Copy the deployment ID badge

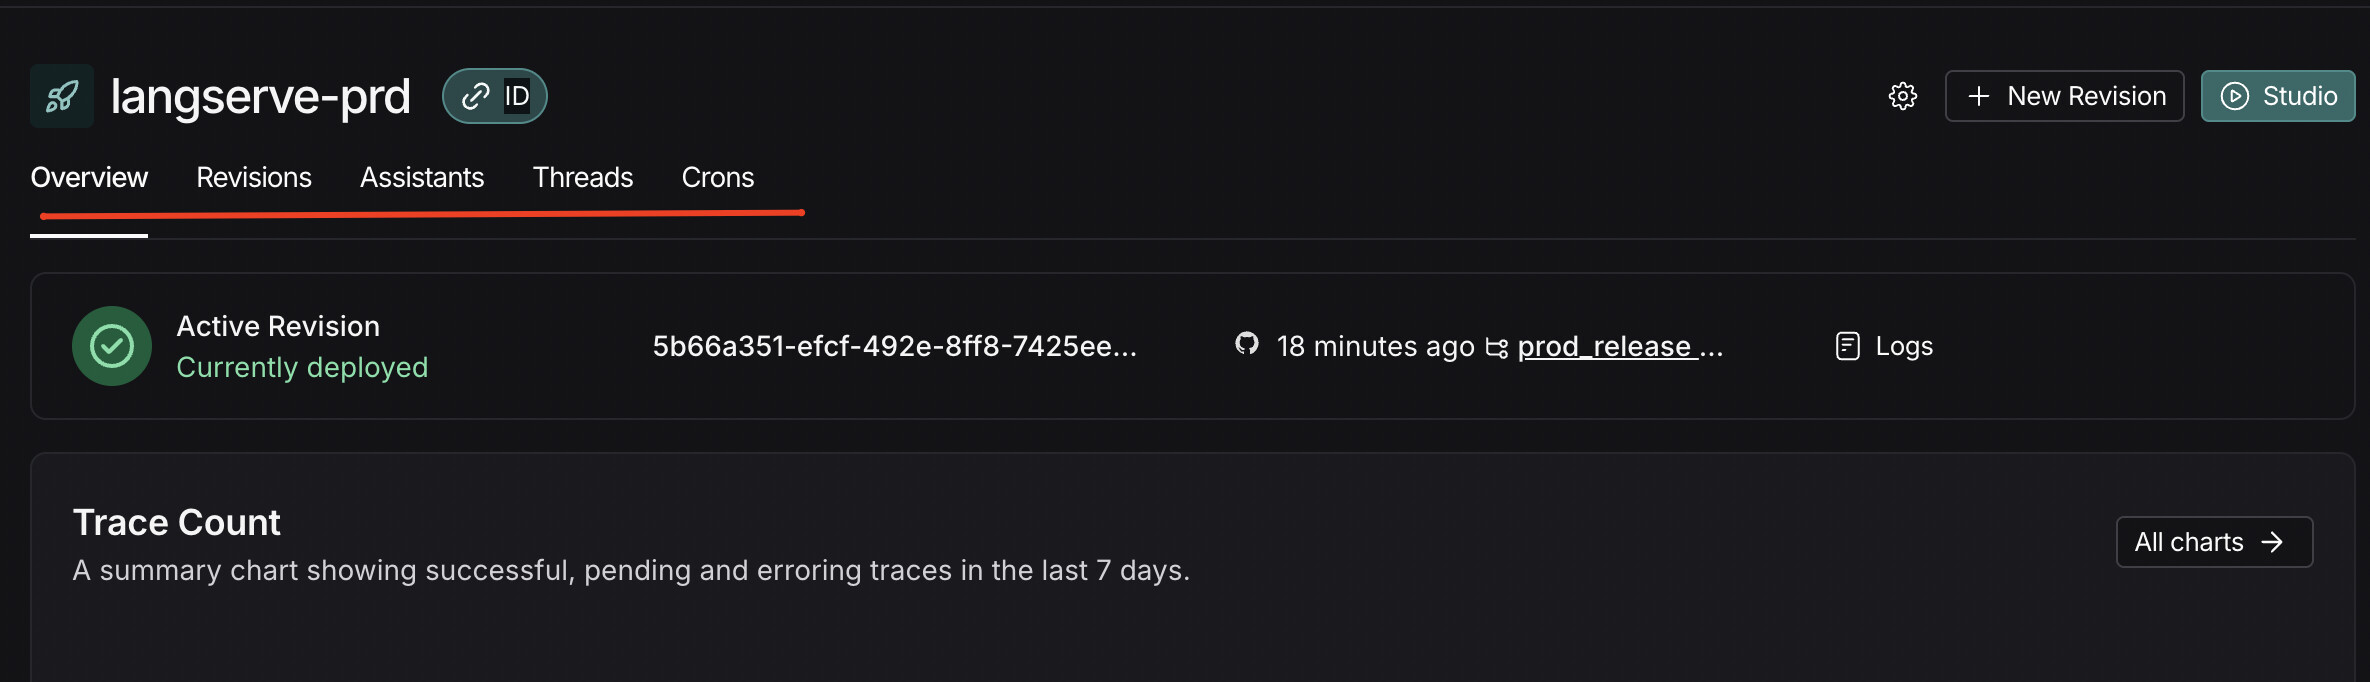coord(495,96)
